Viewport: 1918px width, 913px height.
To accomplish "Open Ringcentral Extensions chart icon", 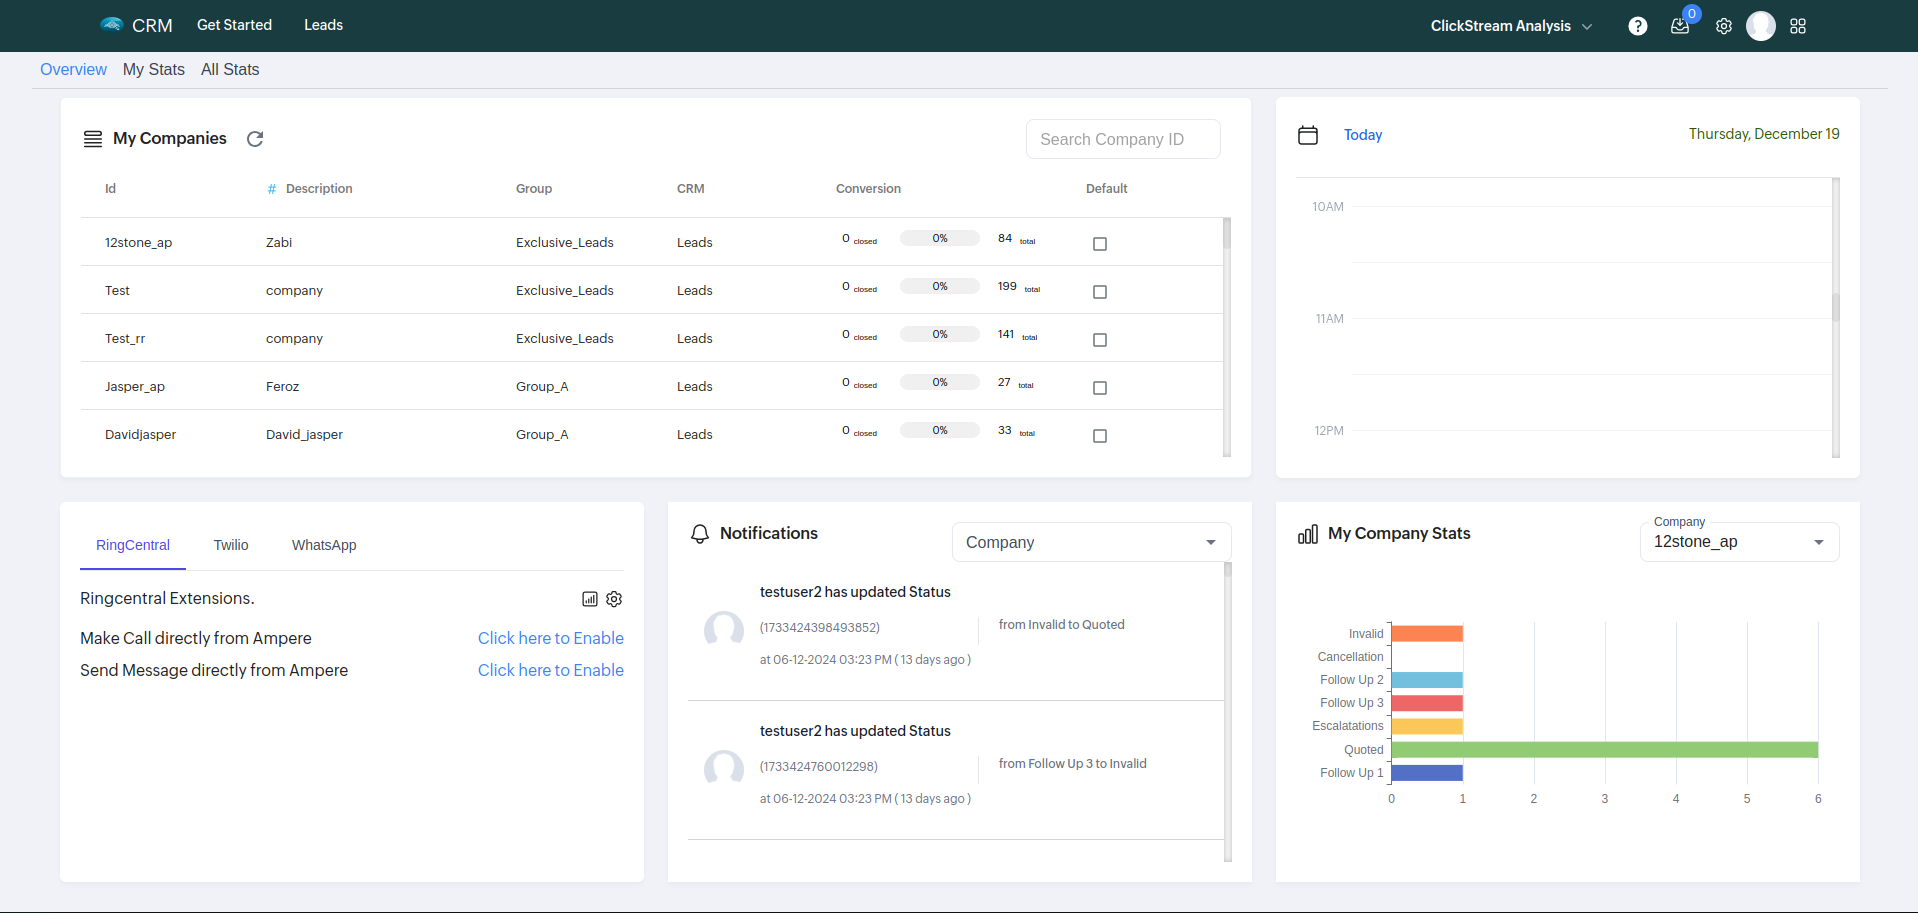I will coord(590,599).
